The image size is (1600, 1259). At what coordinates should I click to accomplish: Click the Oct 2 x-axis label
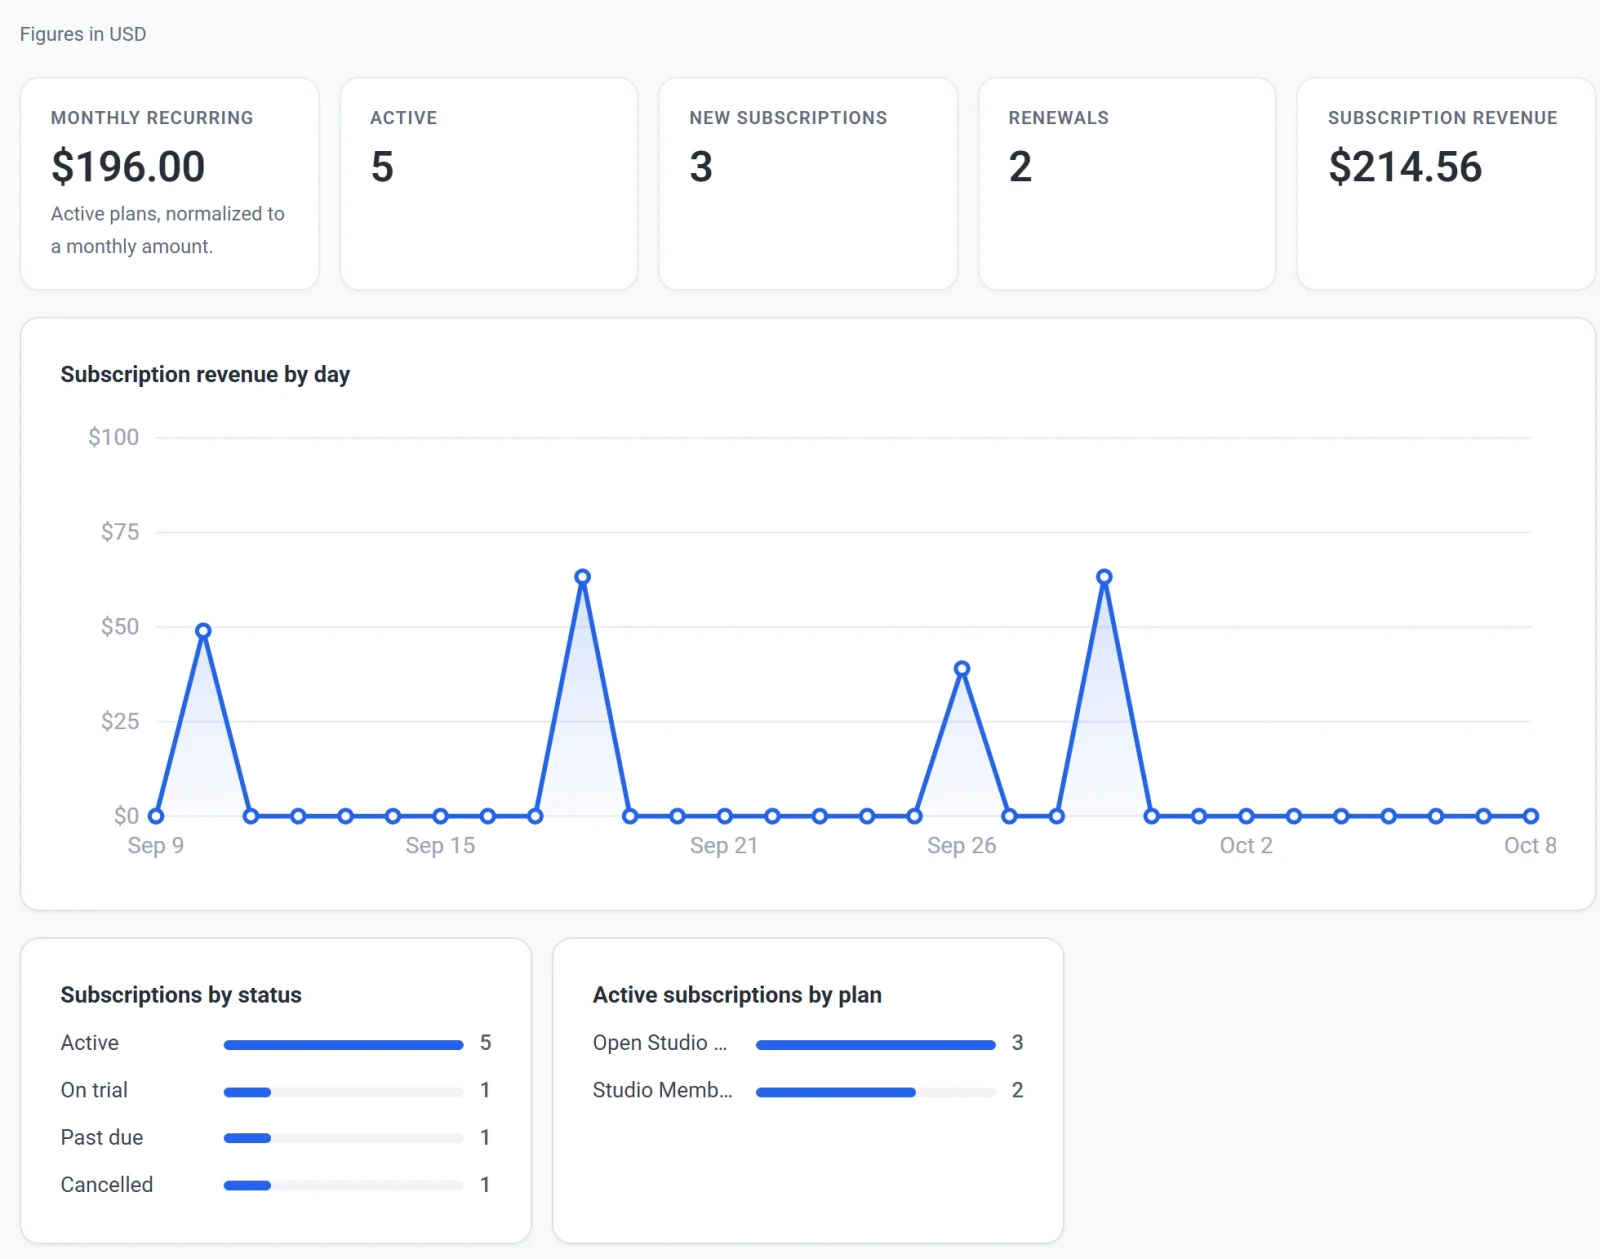tap(1246, 846)
